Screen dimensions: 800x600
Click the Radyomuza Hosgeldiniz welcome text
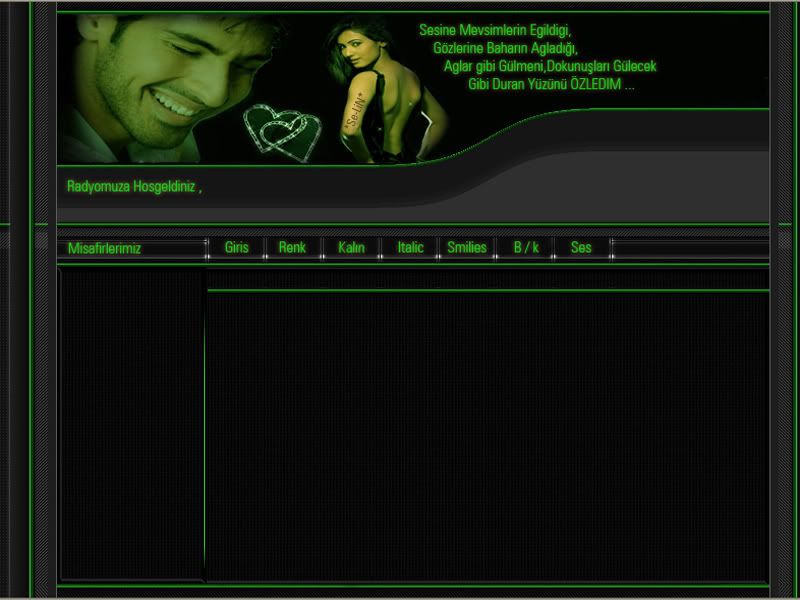tap(134, 187)
